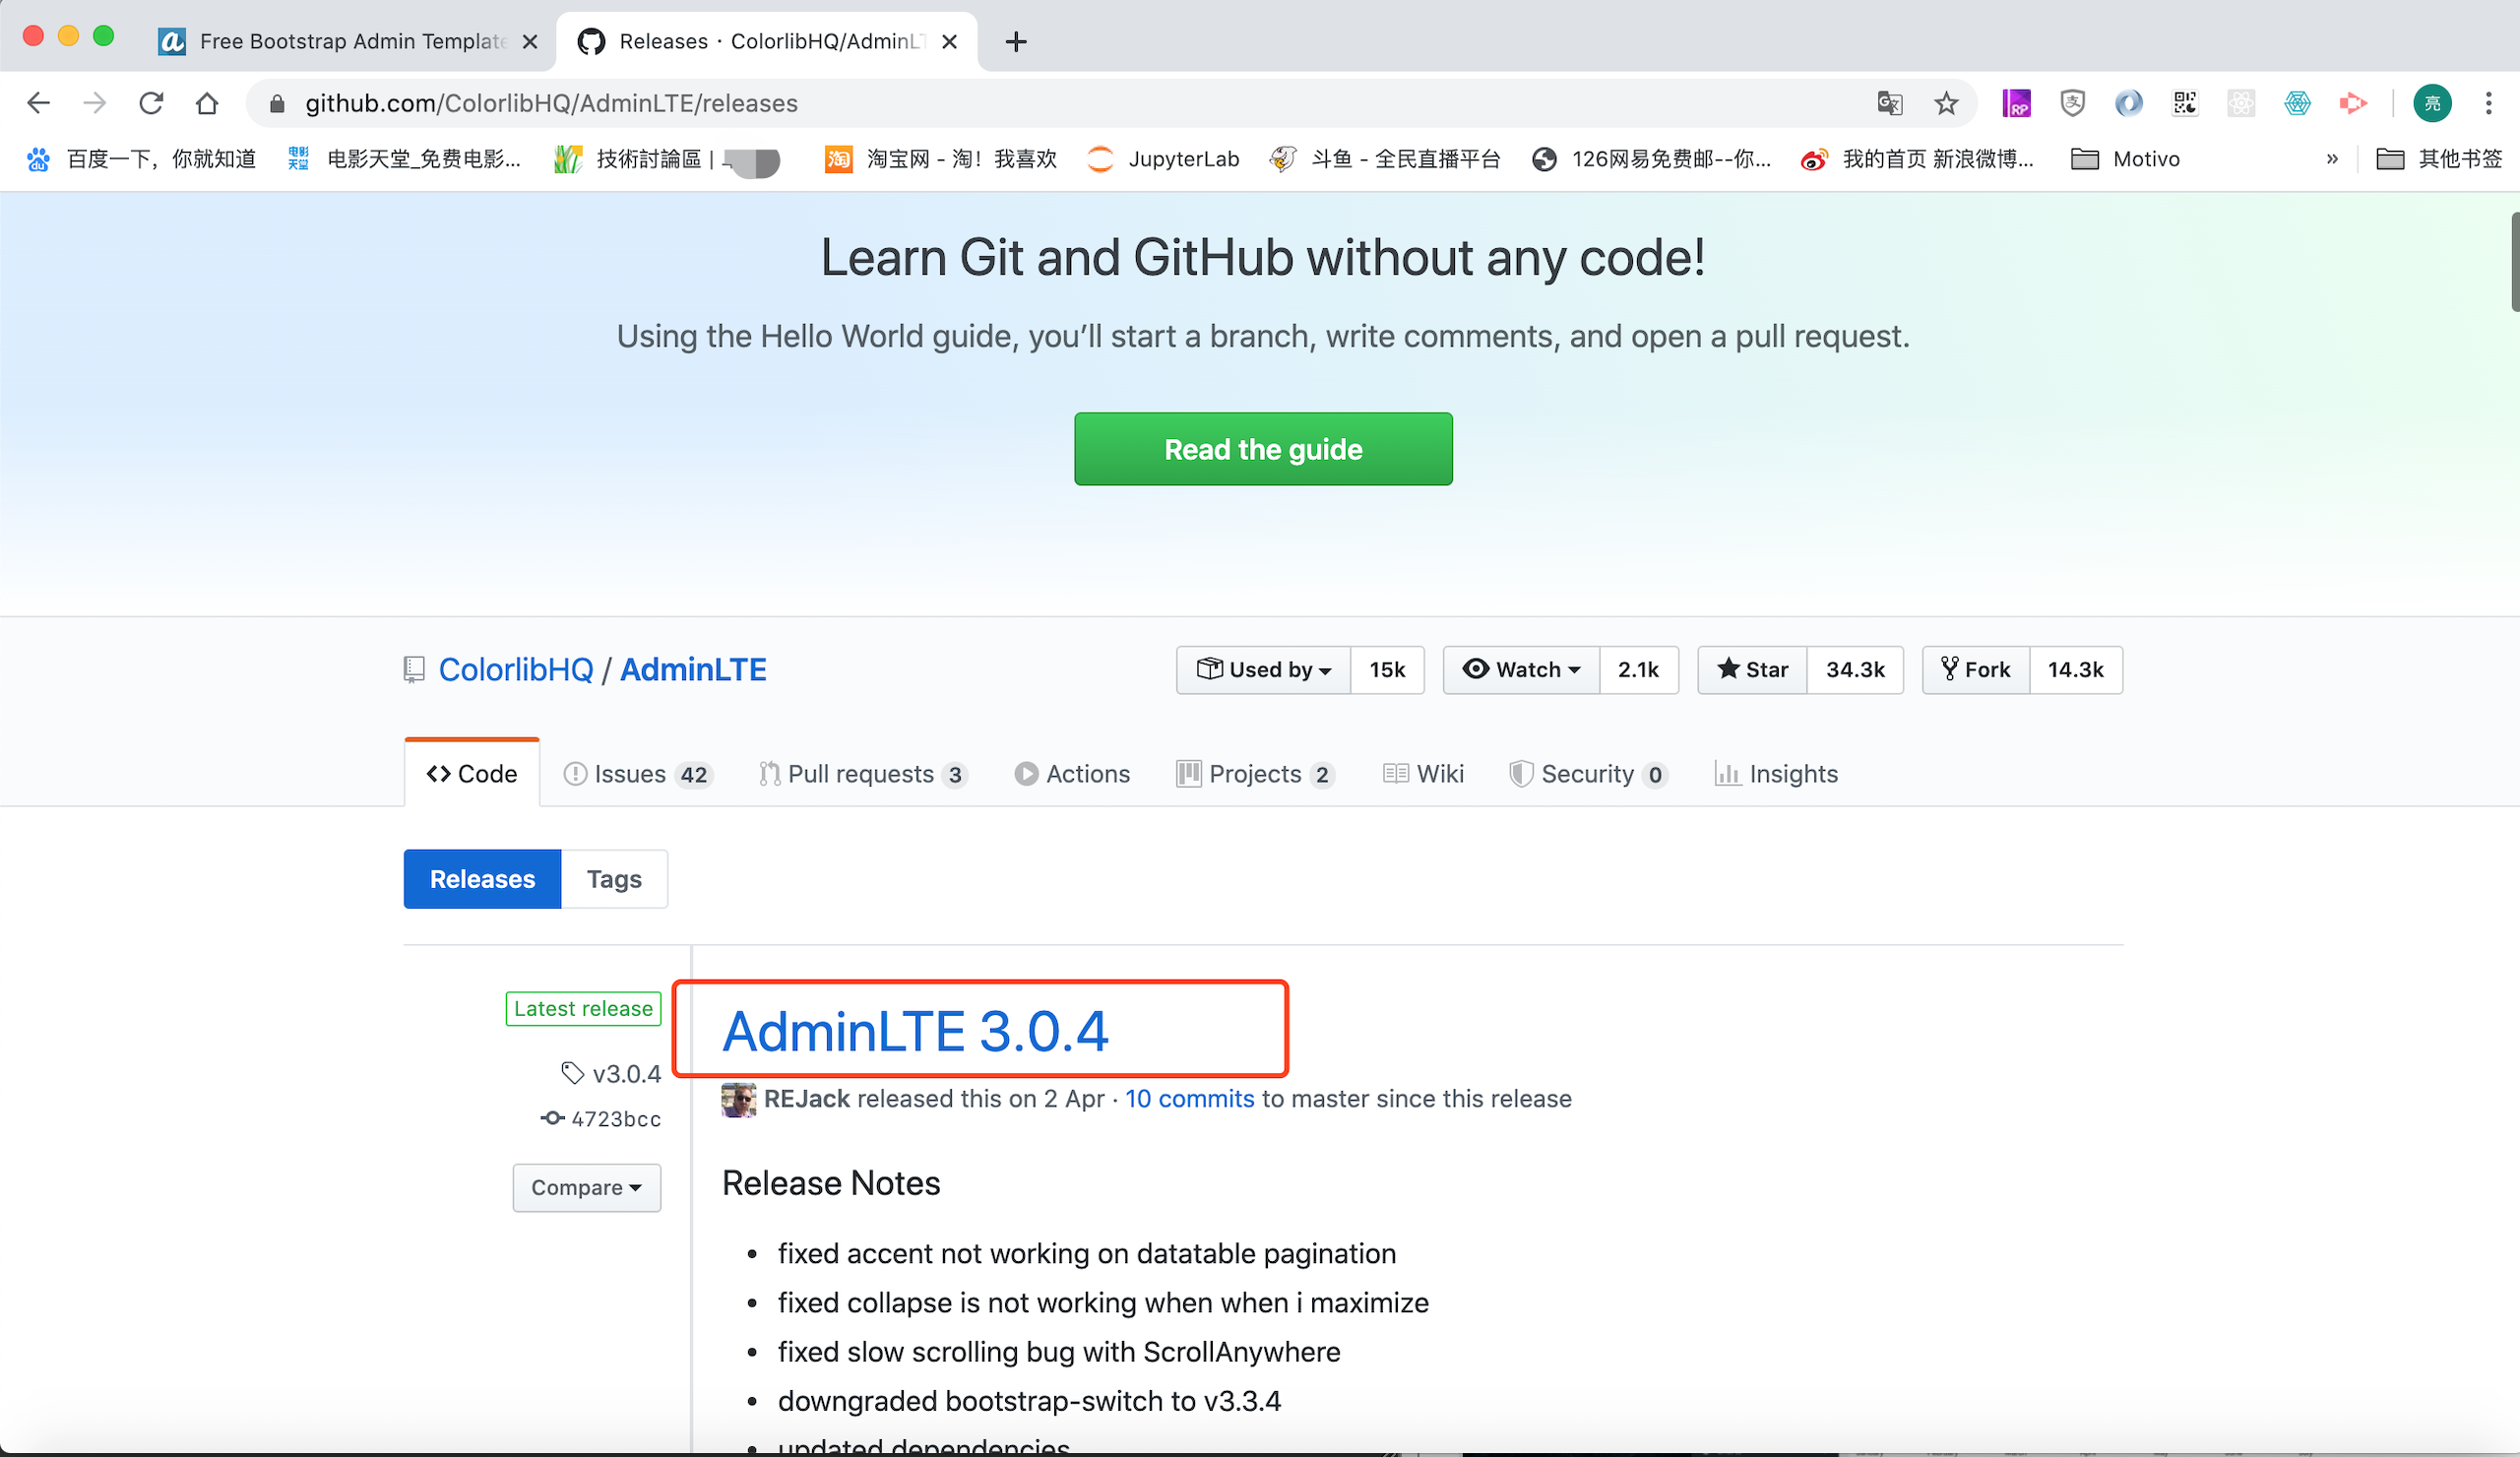
Task: Open the REJack author link
Action: click(806, 1099)
